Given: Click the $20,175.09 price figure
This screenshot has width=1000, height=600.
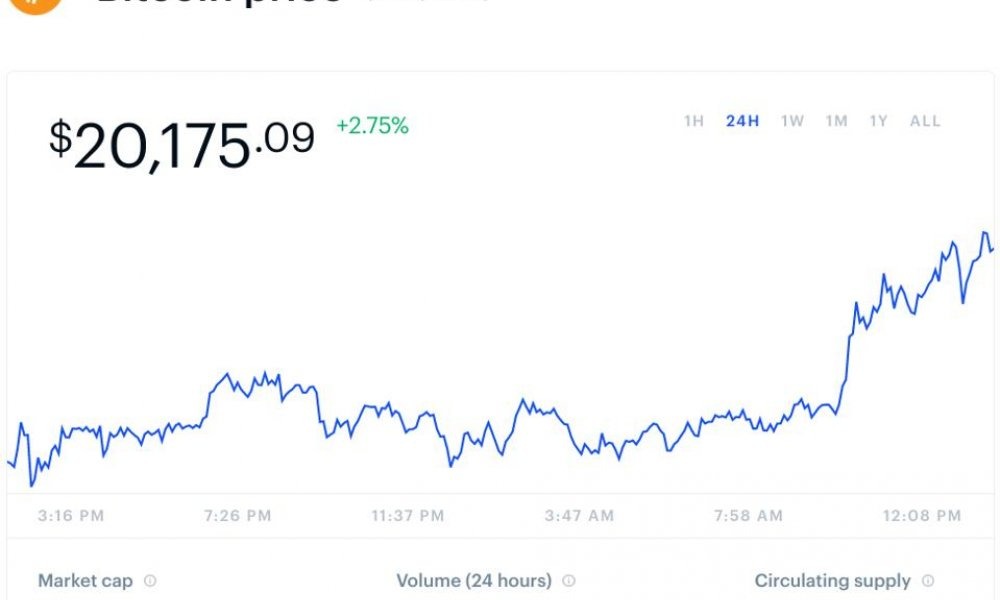Looking at the screenshot, I should tap(182, 145).
